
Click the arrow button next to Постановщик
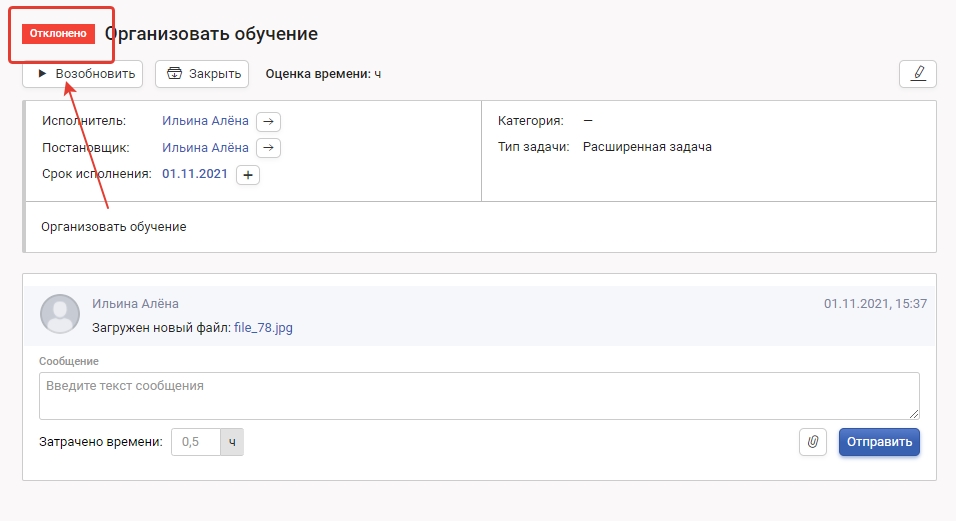[x=268, y=148]
